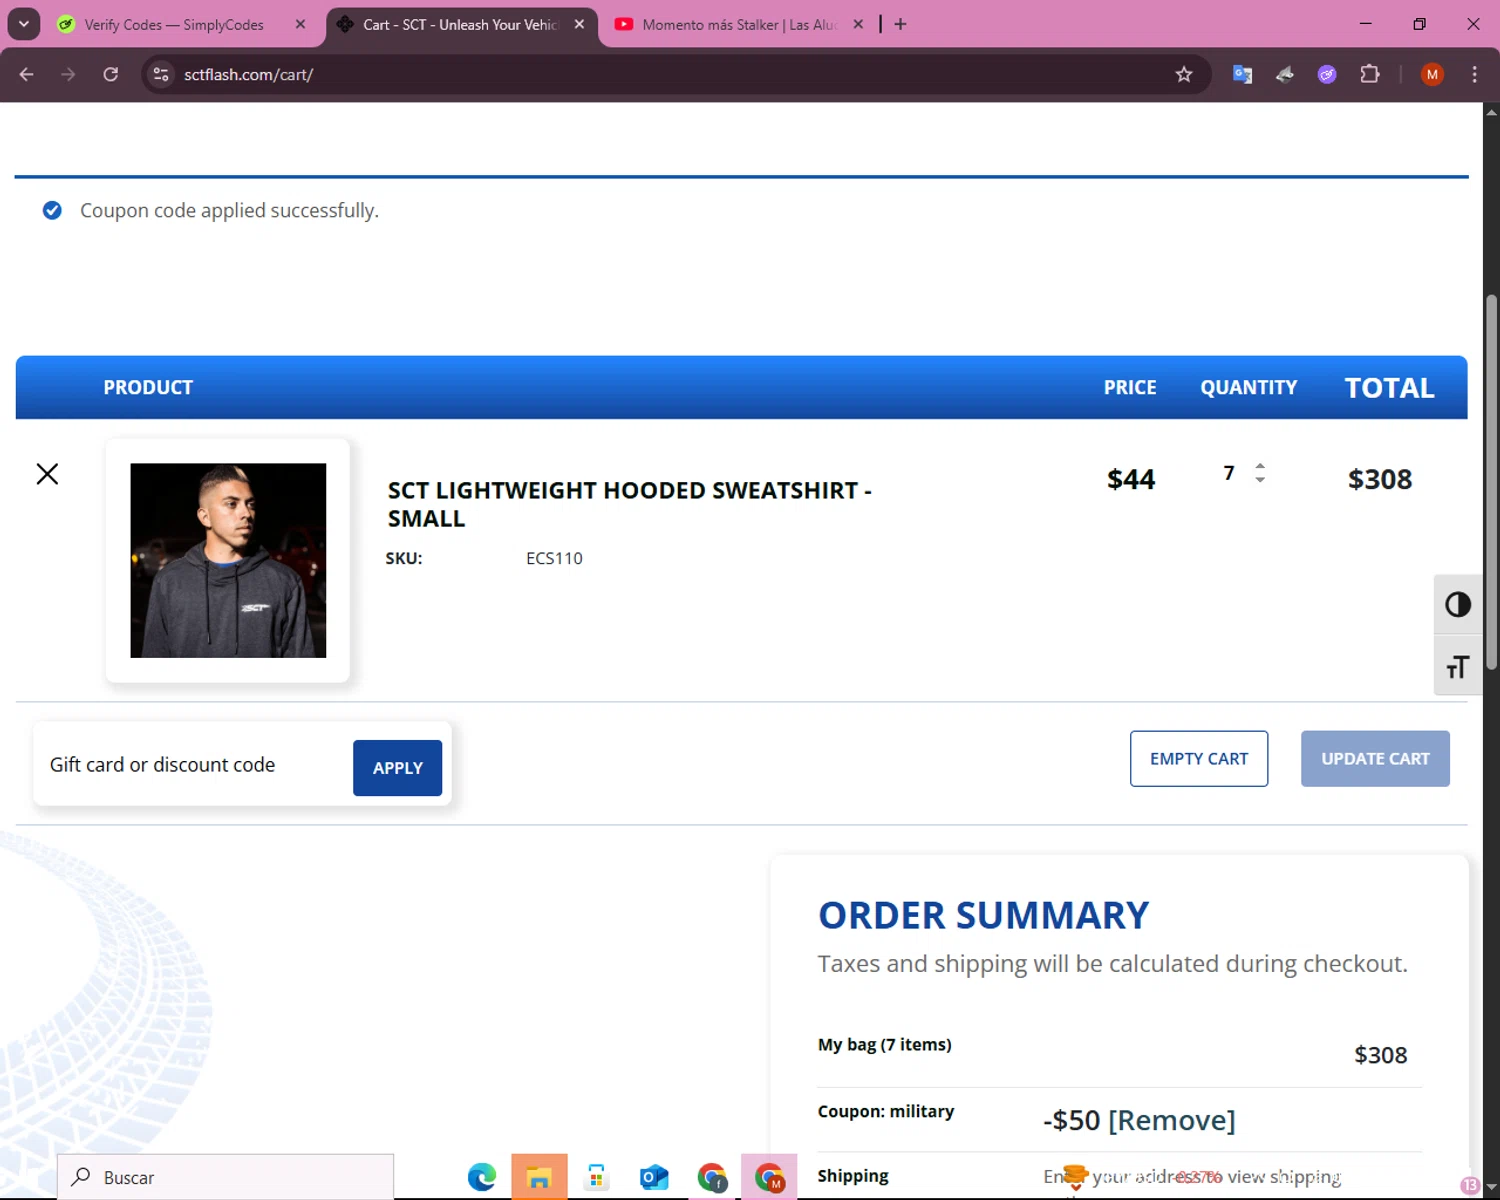Screen dimensions: 1500x1200
Task: Click the QUANTITY column header
Action: click(x=1248, y=388)
